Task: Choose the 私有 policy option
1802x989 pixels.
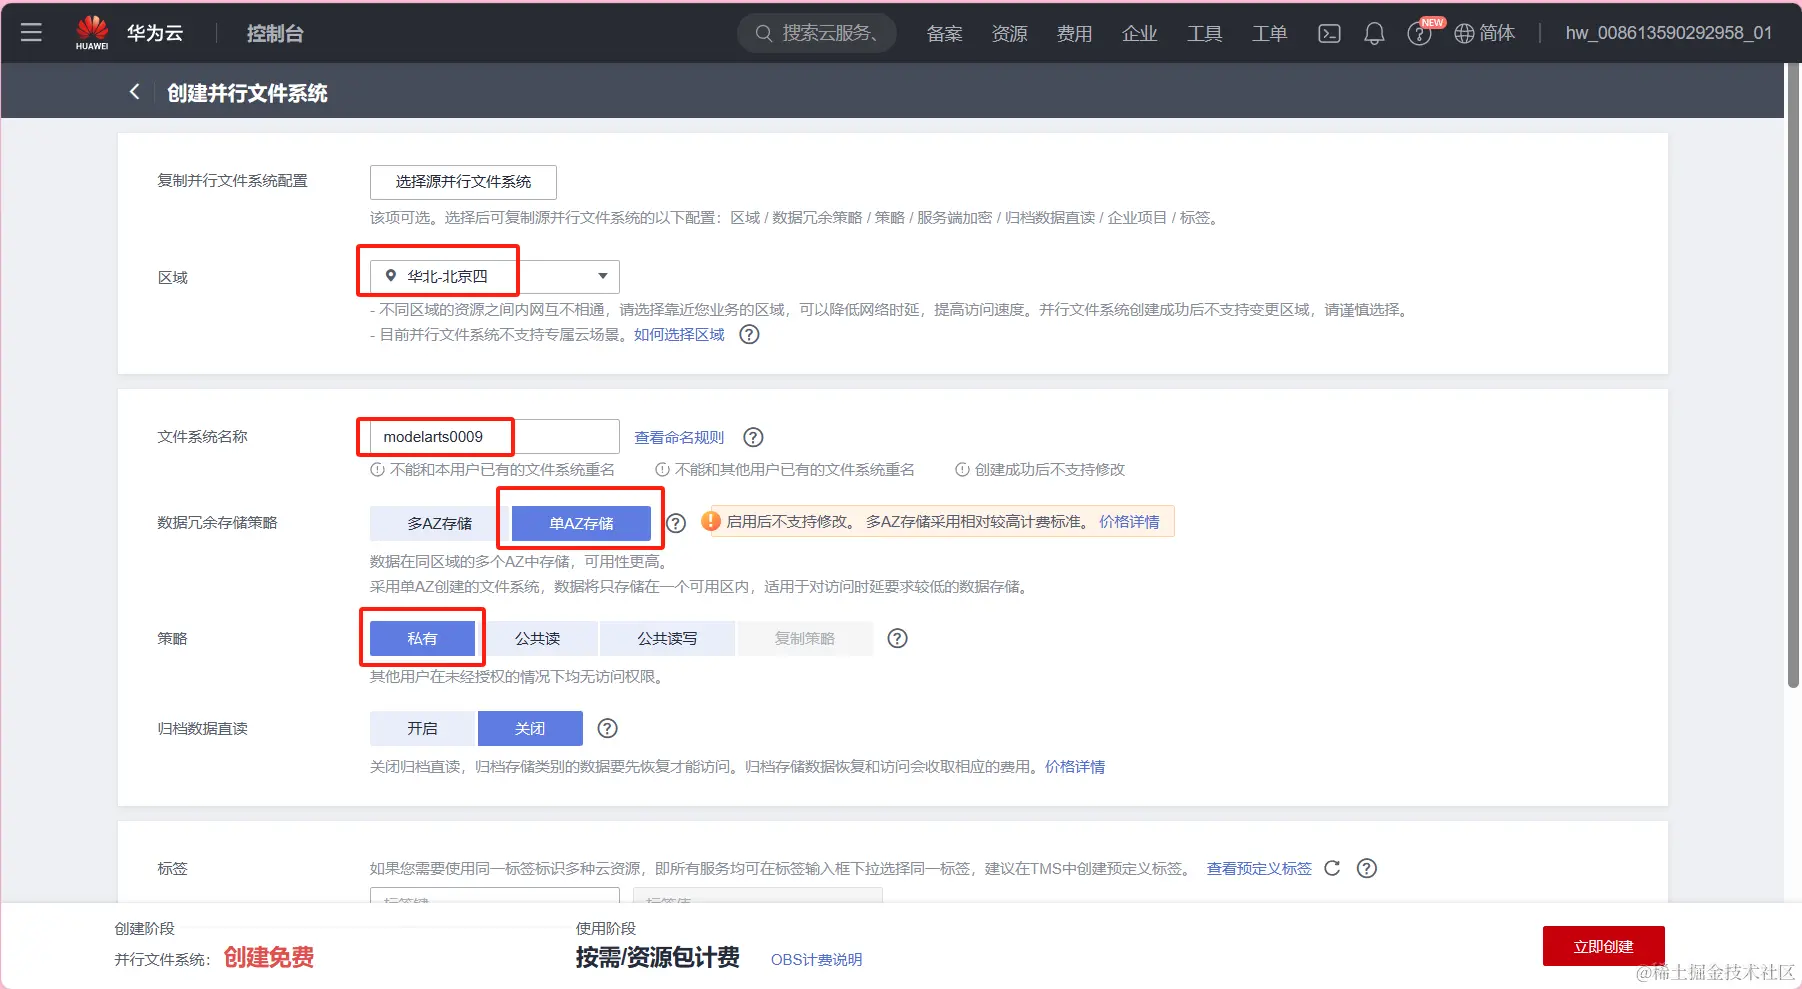Action: [x=422, y=638]
